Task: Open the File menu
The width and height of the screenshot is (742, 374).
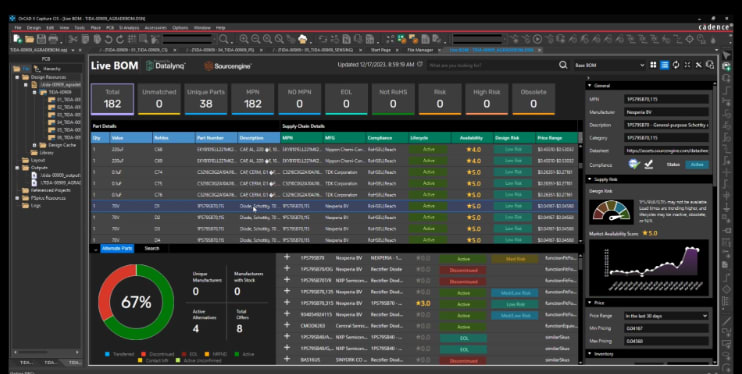Action: (18, 28)
